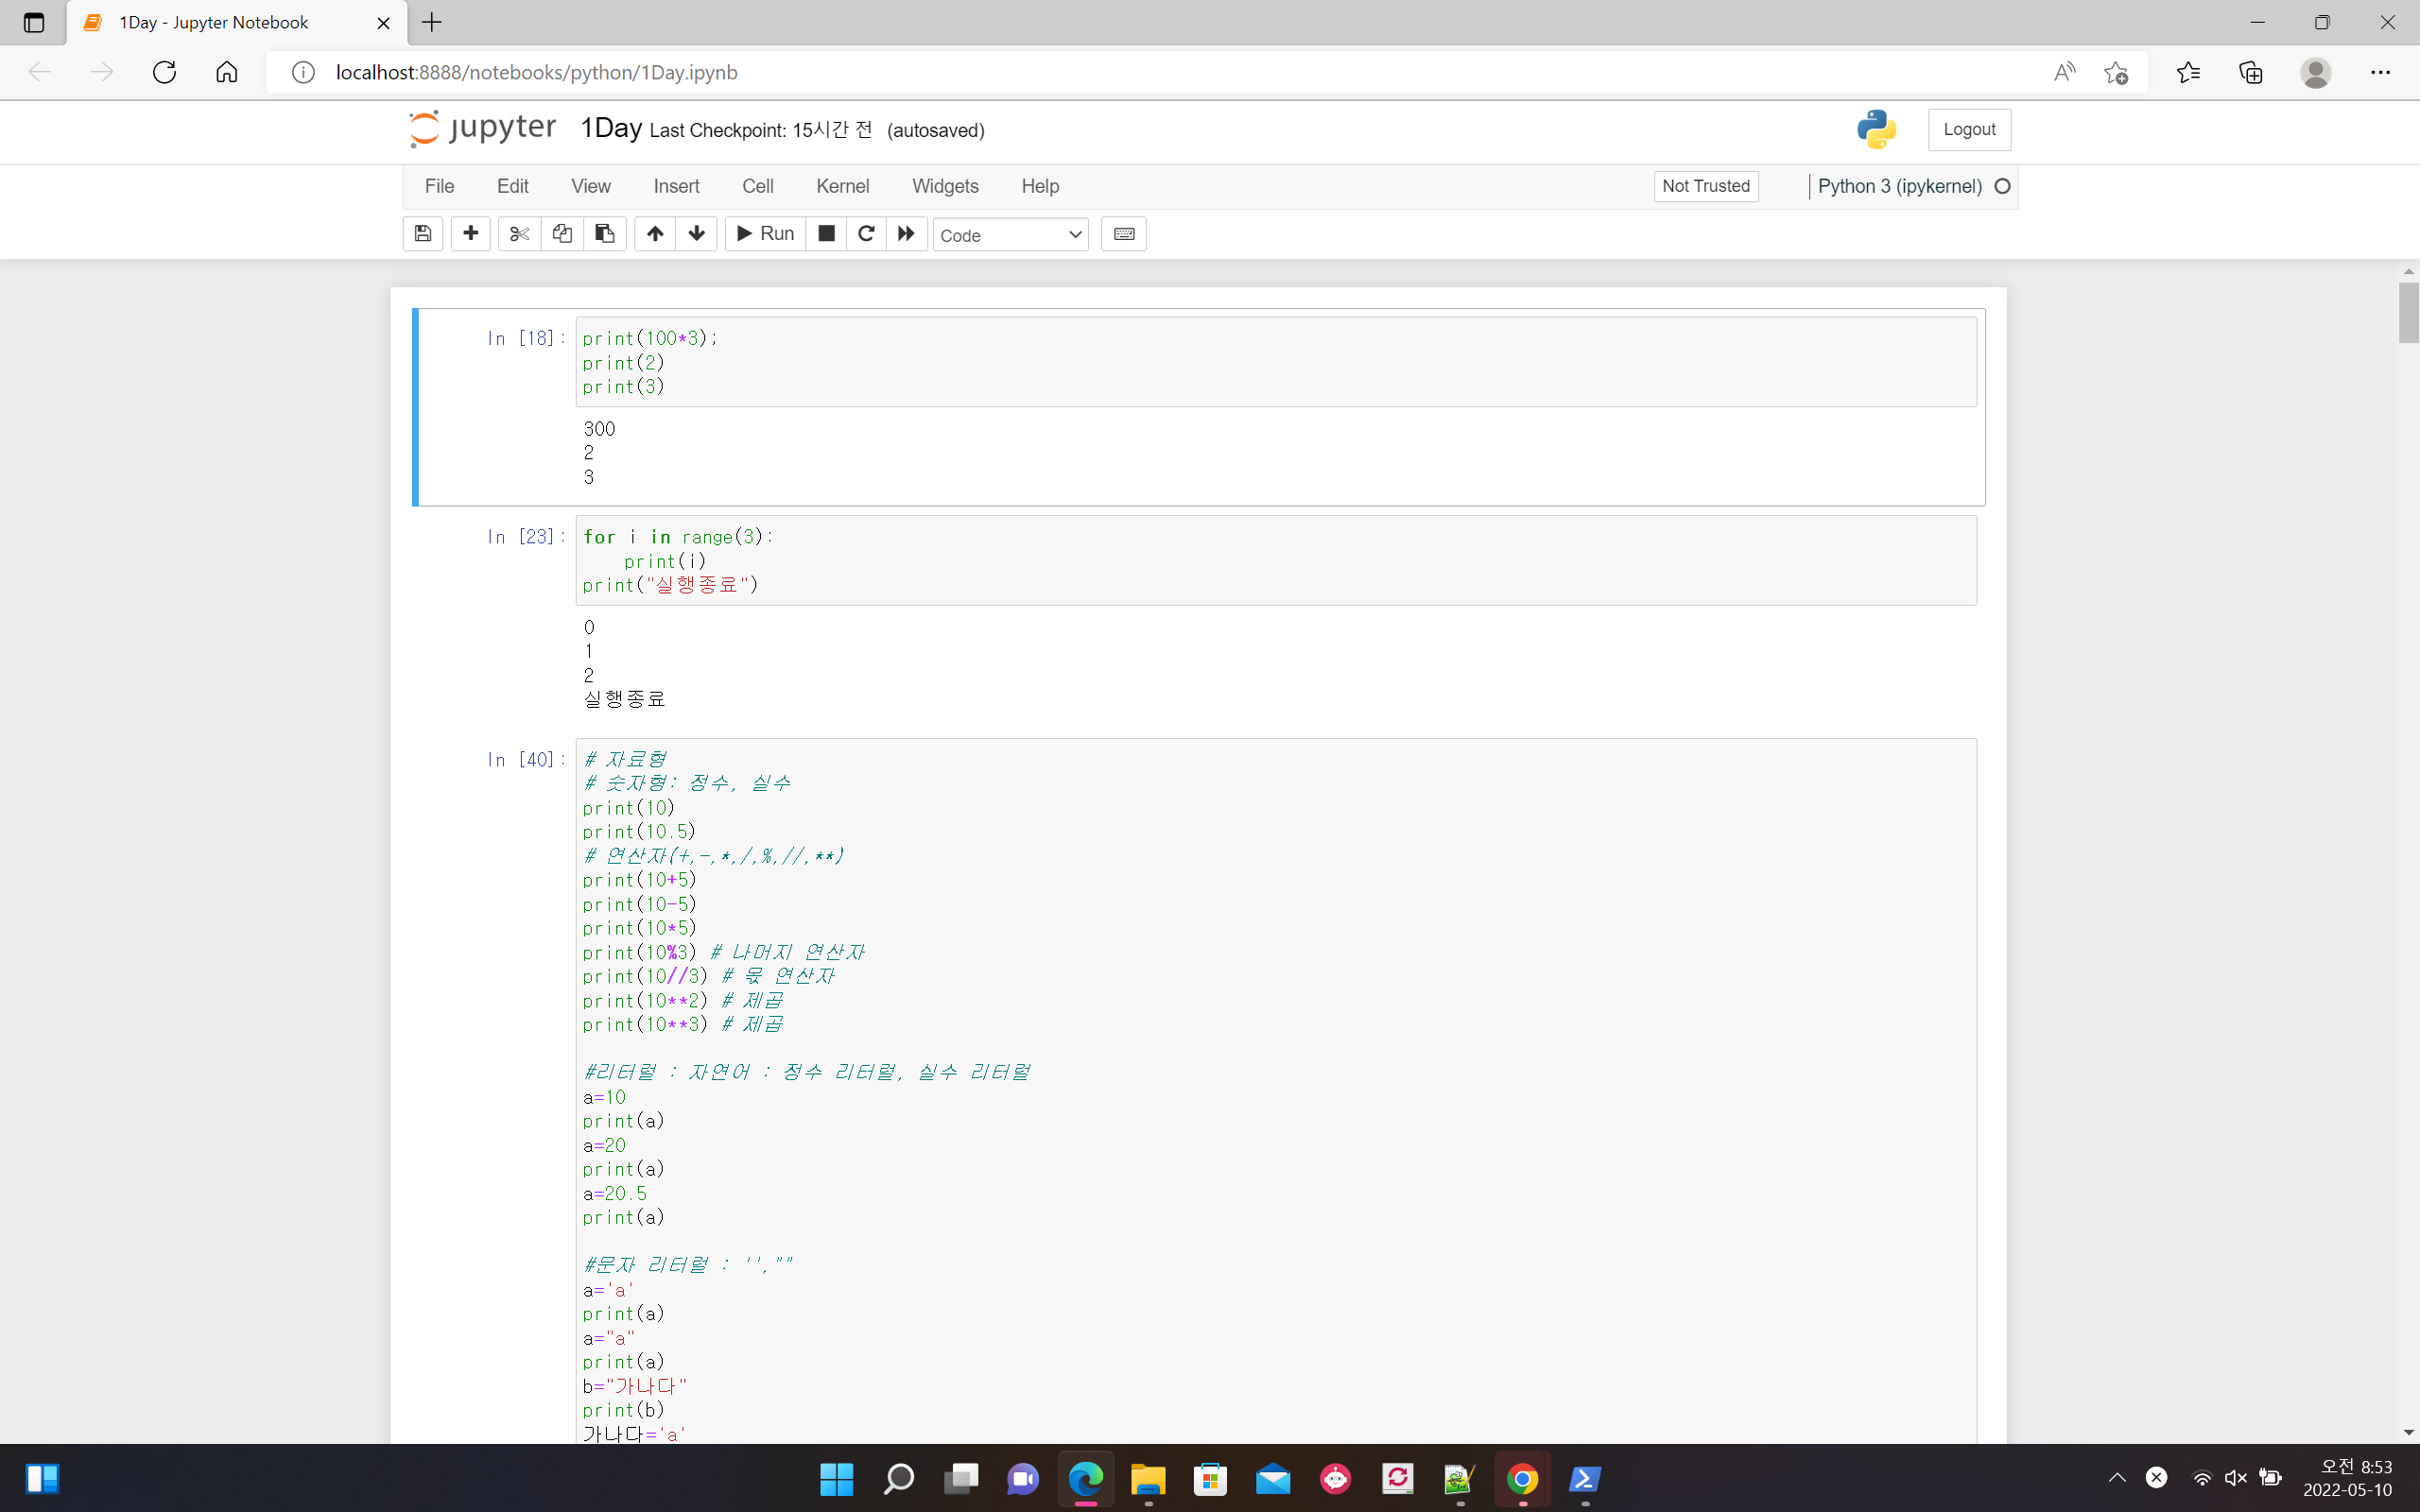Interrupt the kernel with stop icon
Viewport: 2420px width, 1512px height.
826,234
